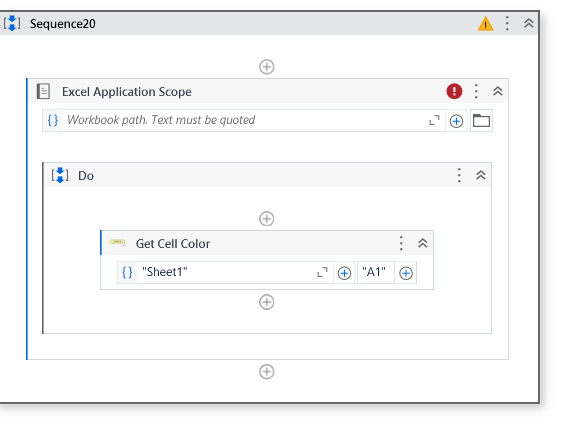Browse for workbook using the folder icon
Viewport: 565px width, 429px height.
coord(481,121)
